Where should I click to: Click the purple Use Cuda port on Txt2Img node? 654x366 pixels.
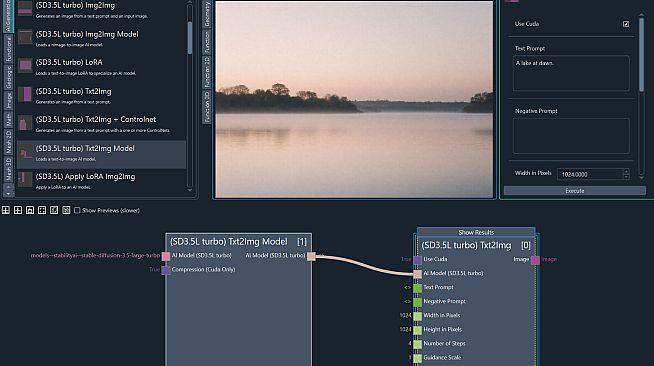point(418,260)
